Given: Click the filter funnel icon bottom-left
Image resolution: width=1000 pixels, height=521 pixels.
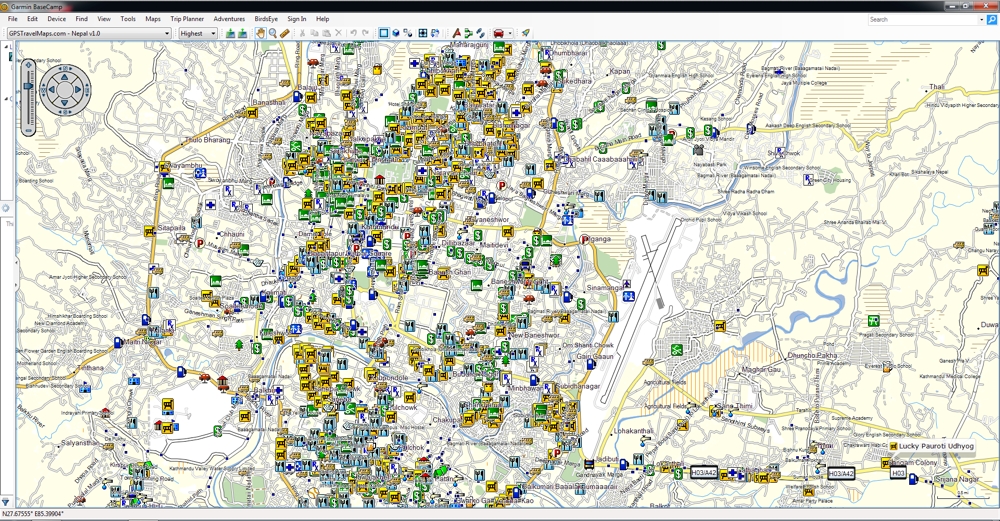Looking at the screenshot, I should [6, 503].
